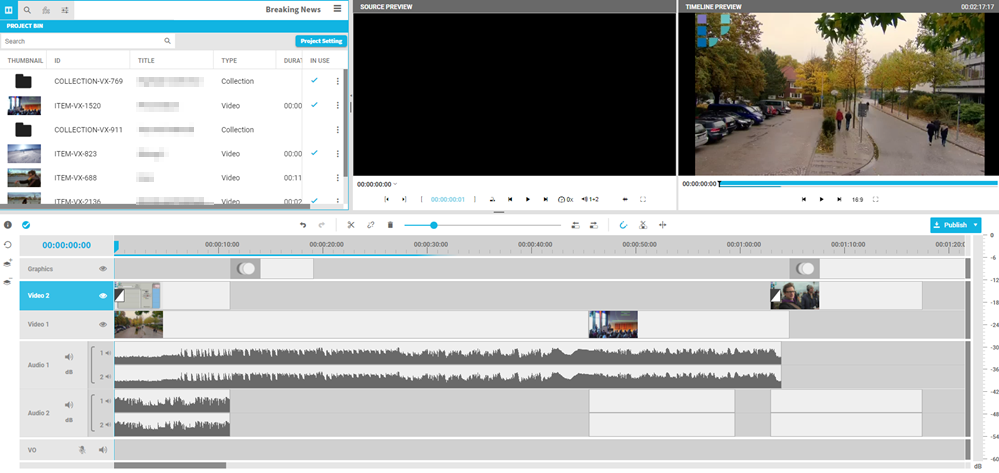
Task: Toggle visibility of the Video 1 track
Action: point(103,325)
